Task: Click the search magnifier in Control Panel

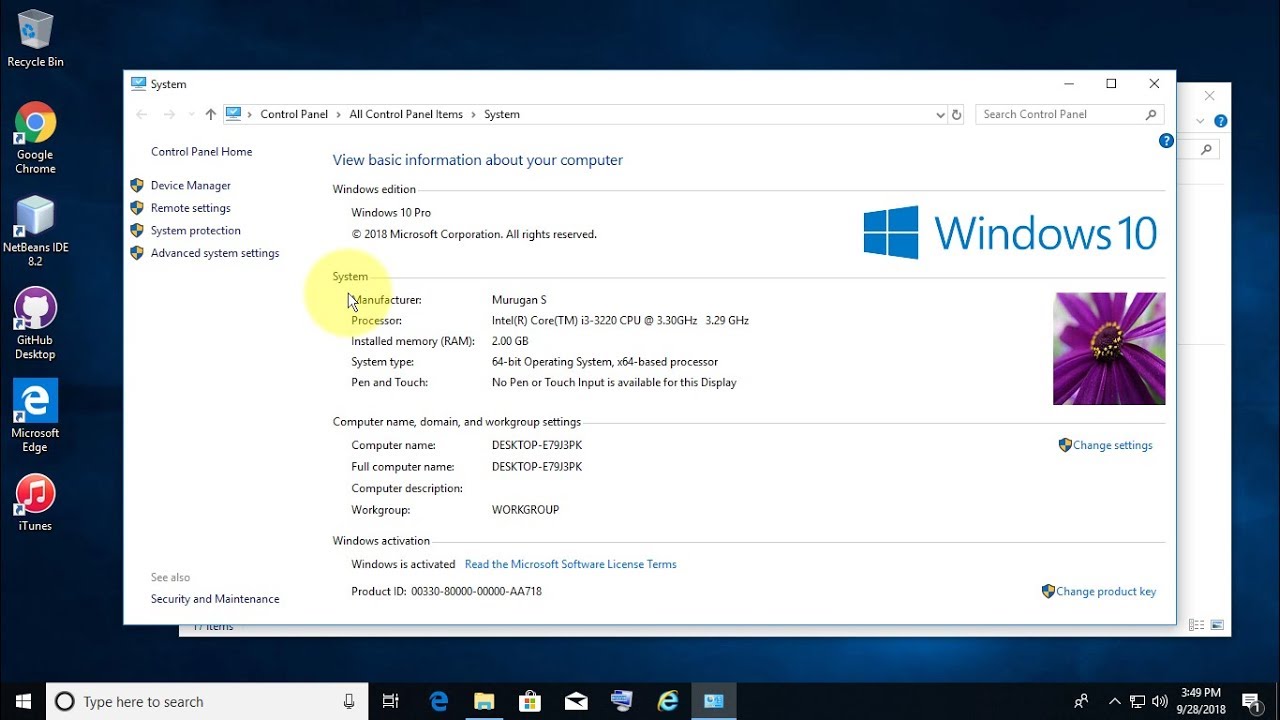Action: tap(1151, 114)
